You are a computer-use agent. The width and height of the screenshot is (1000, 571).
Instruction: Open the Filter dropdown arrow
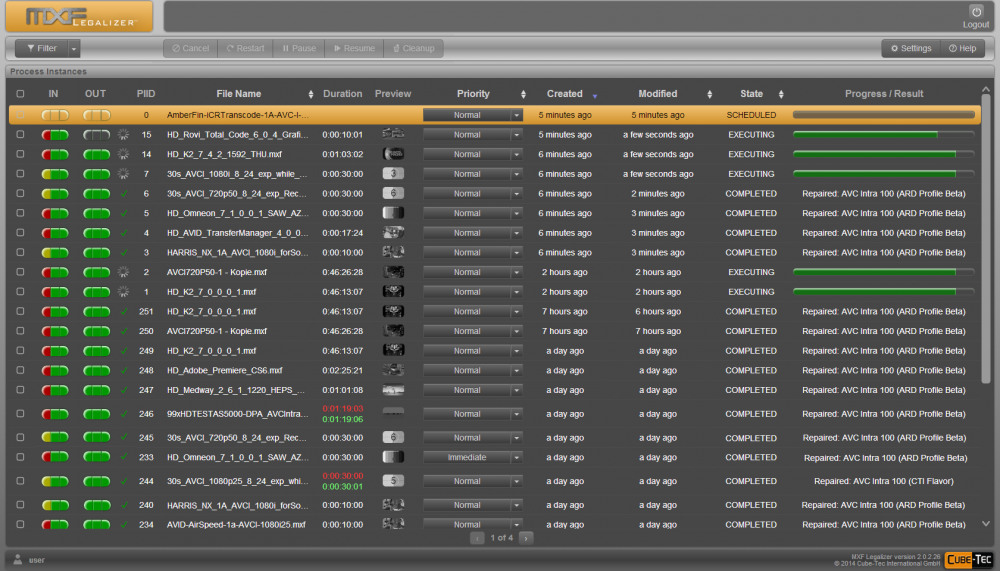[x=74, y=48]
